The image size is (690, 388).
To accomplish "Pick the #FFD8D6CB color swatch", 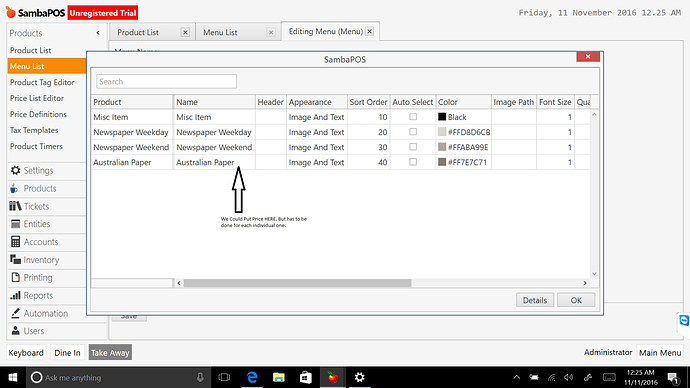I will (442, 132).
